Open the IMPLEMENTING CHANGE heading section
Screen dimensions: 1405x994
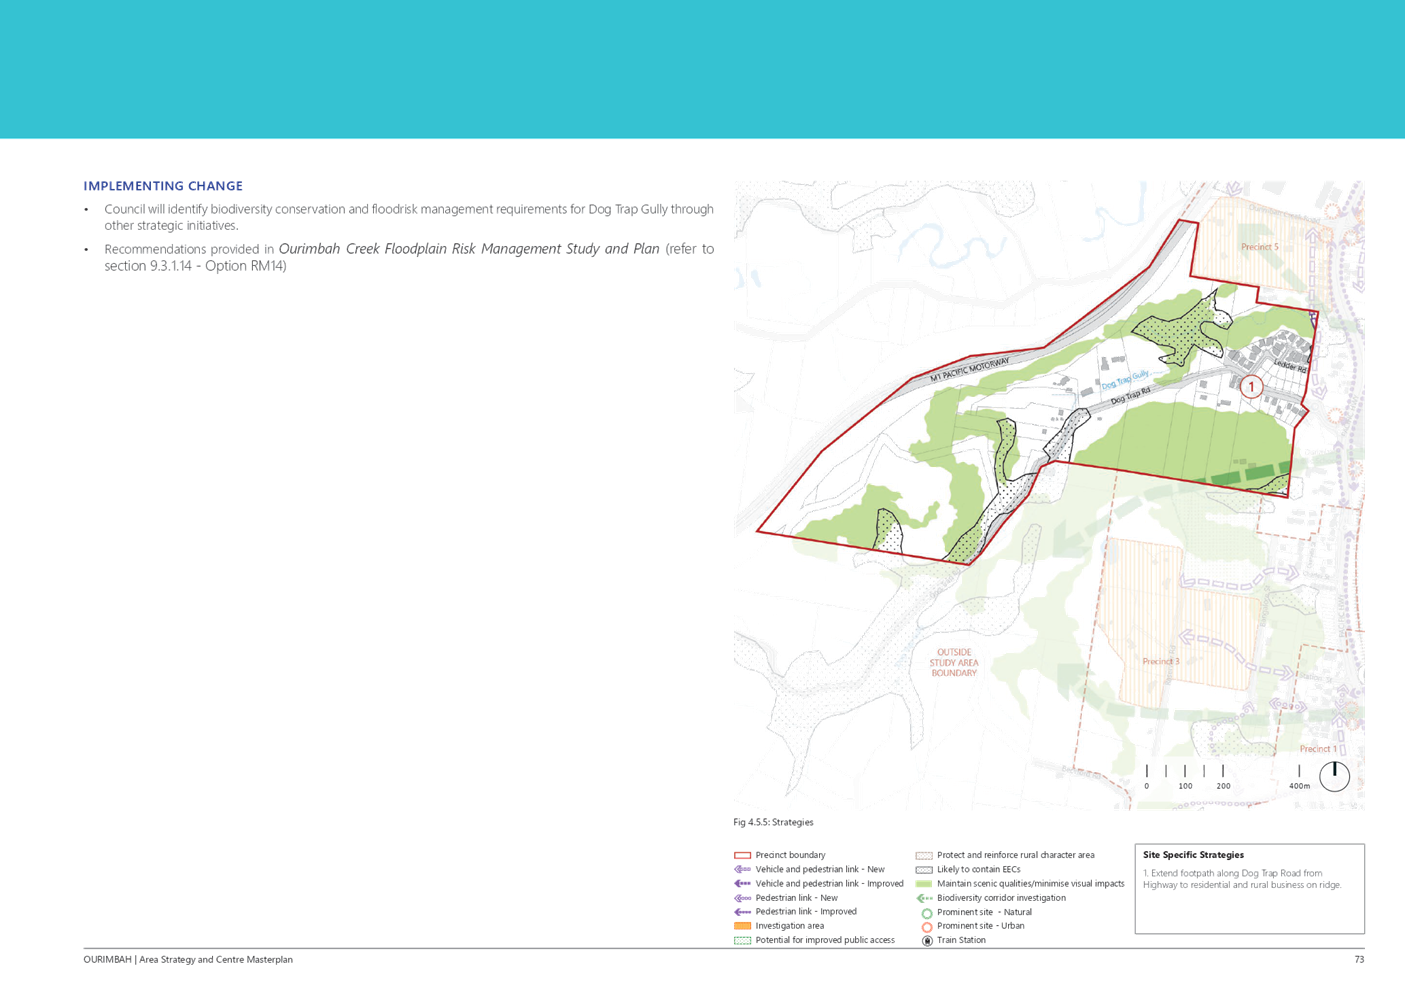point(164,184)
